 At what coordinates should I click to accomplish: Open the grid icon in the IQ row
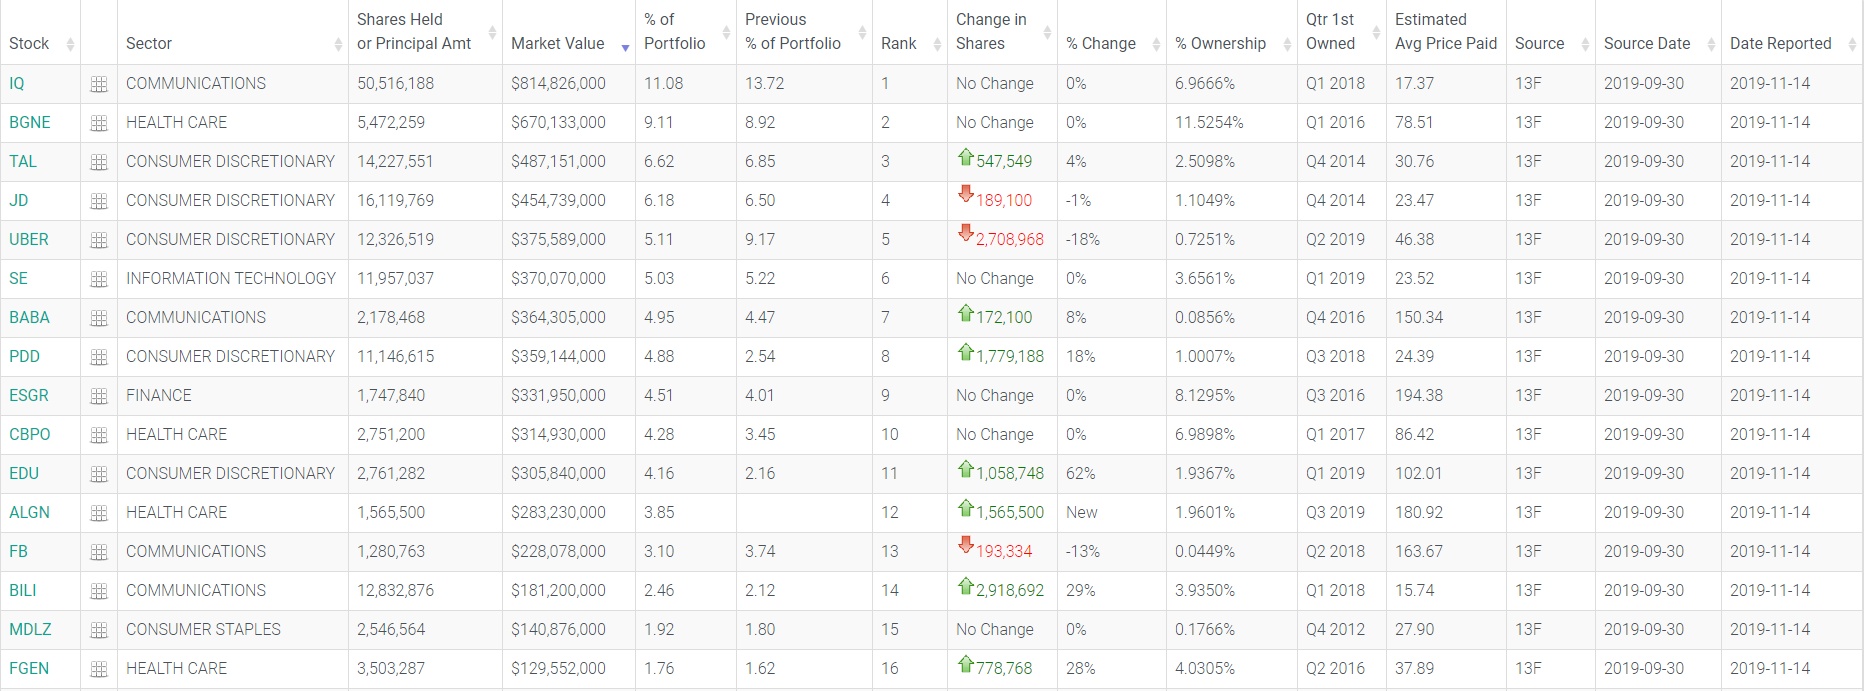(x=98, y=85)
